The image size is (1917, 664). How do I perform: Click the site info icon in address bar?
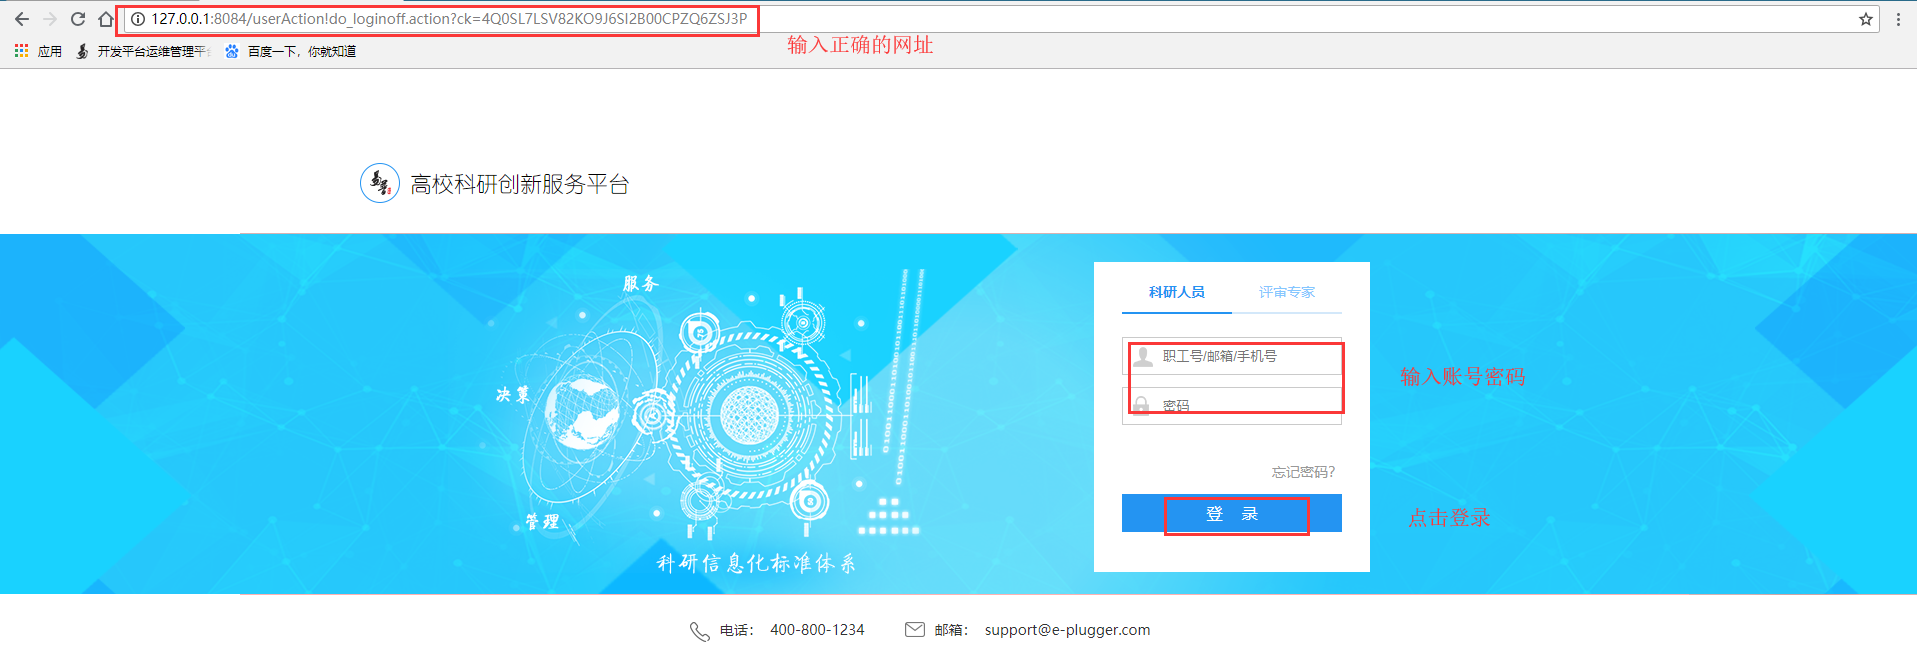(138, 19)
